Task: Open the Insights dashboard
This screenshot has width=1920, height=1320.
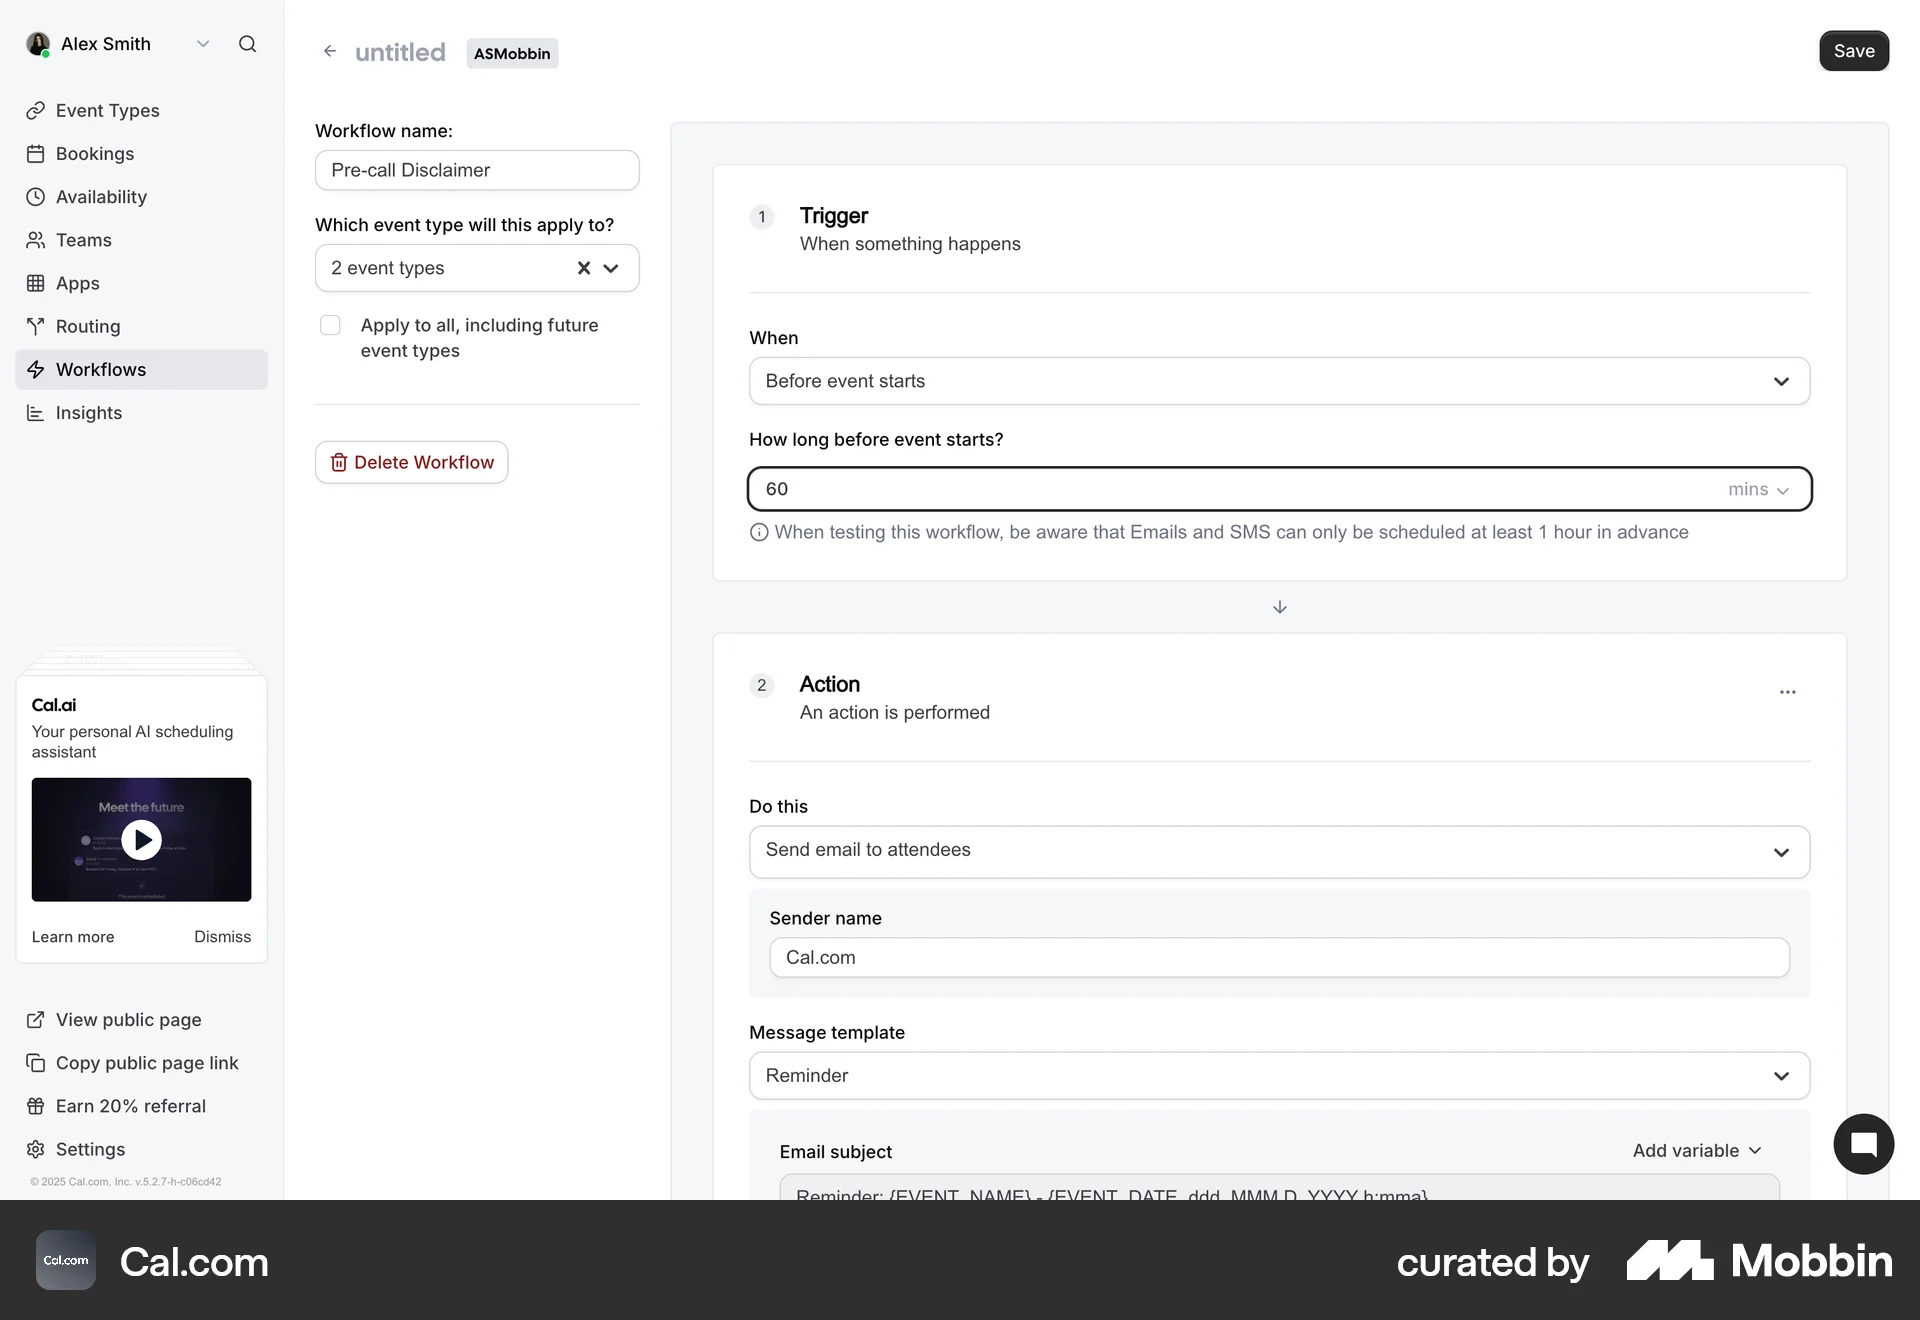Action: tap(88, 412)
